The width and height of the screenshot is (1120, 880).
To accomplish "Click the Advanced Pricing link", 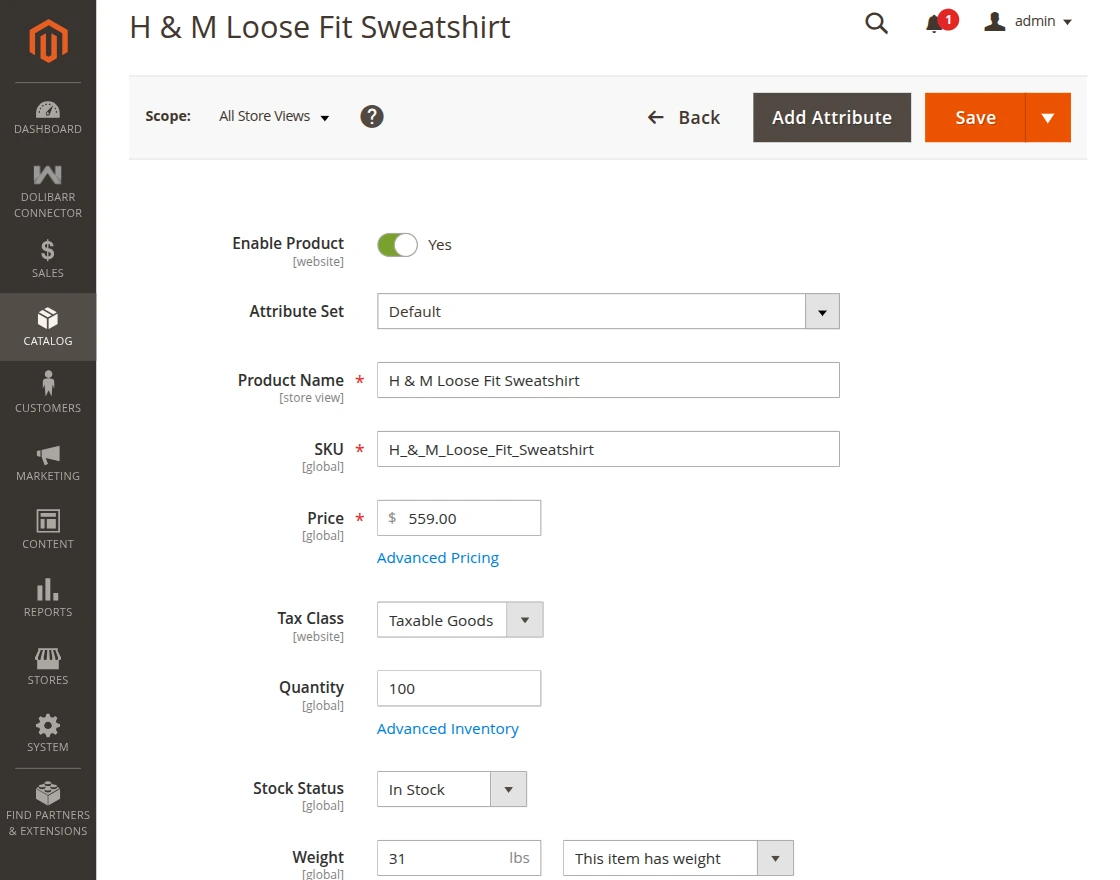I will [437, 557].
